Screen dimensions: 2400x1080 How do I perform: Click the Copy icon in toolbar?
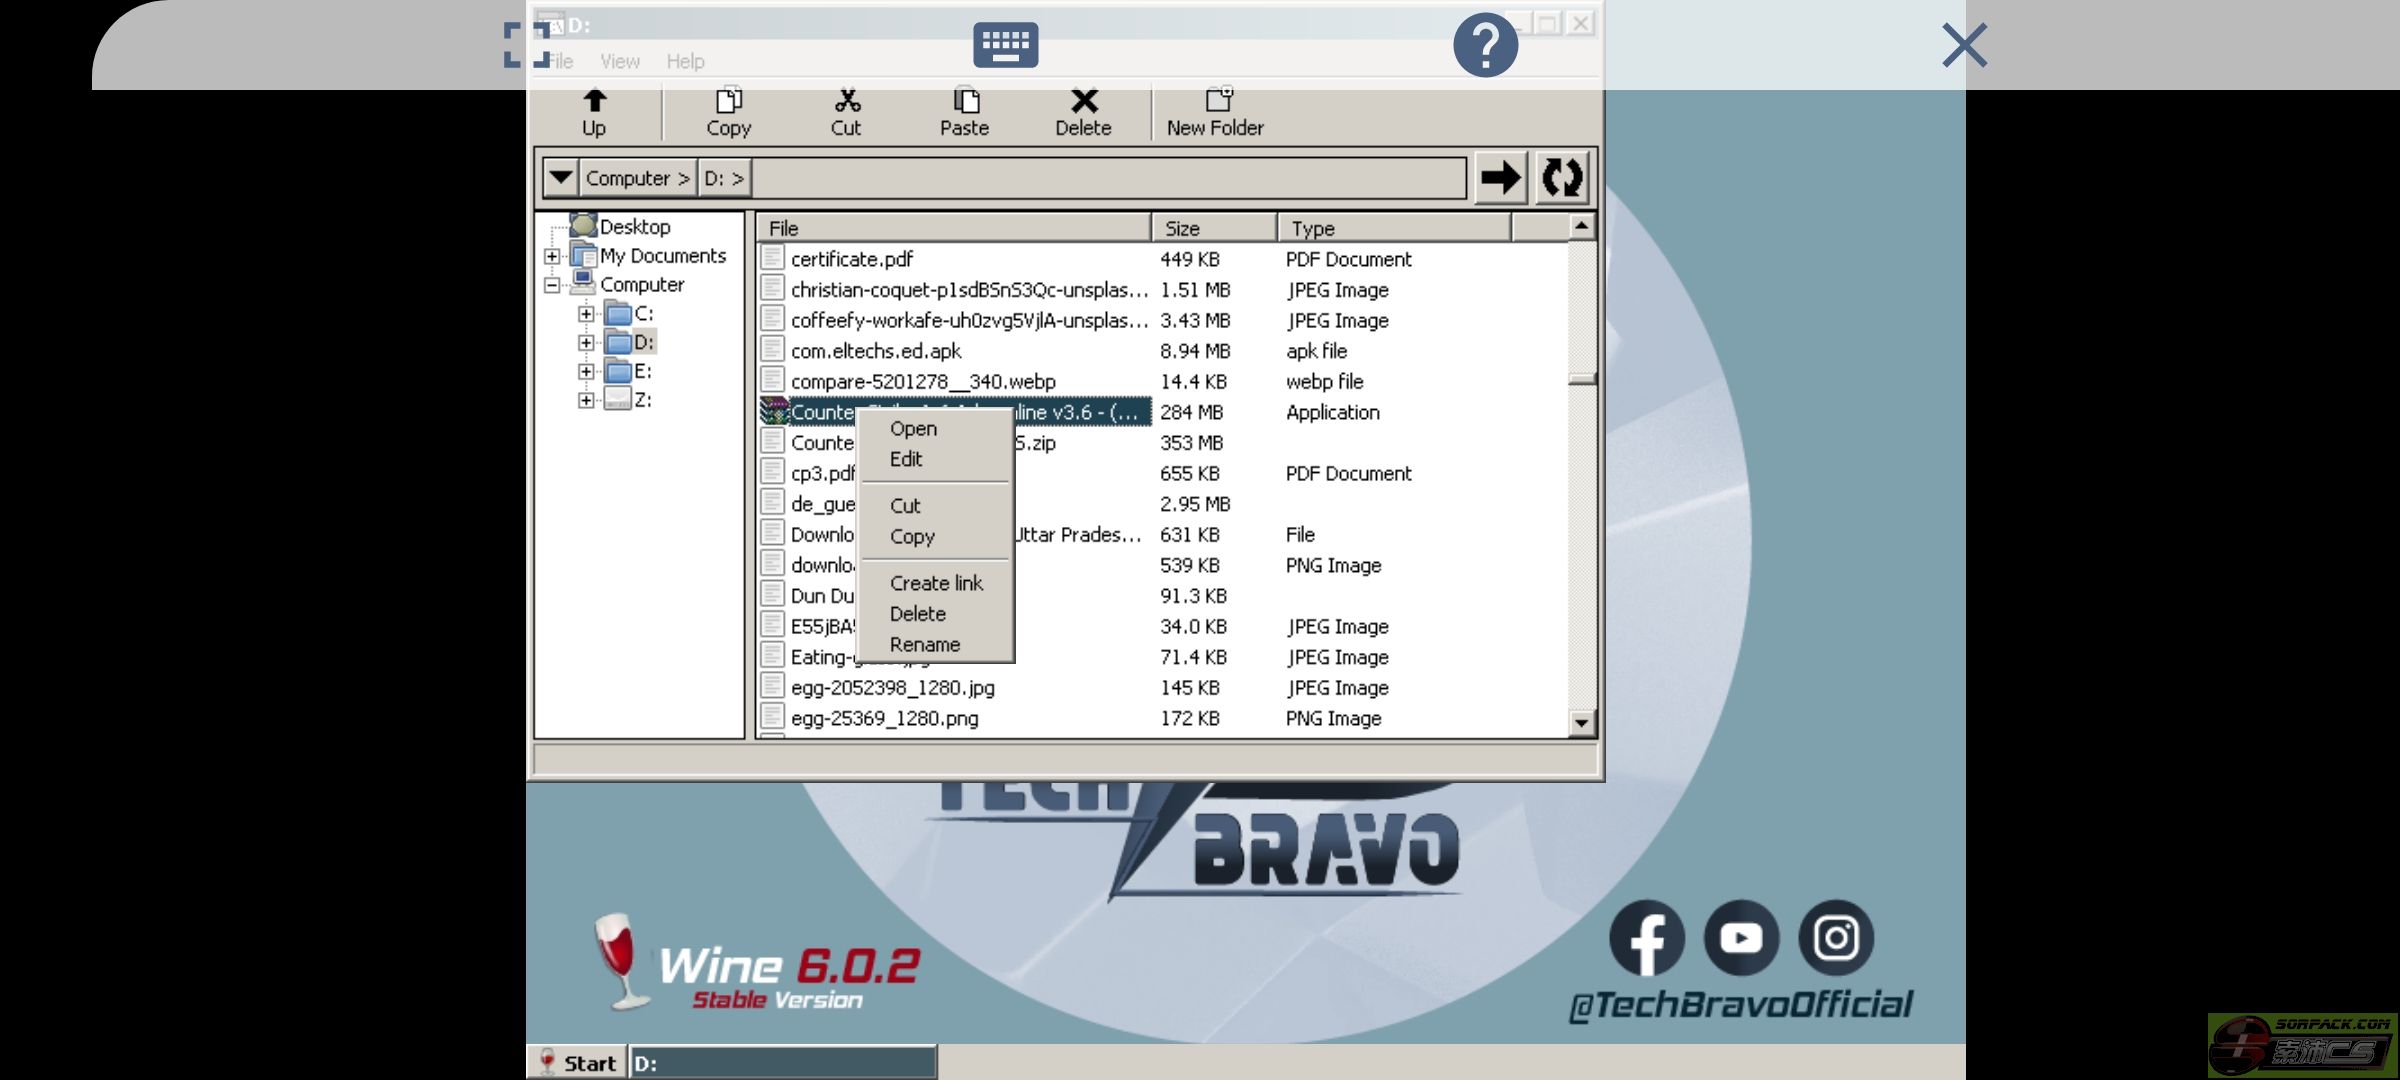[728, 110]
